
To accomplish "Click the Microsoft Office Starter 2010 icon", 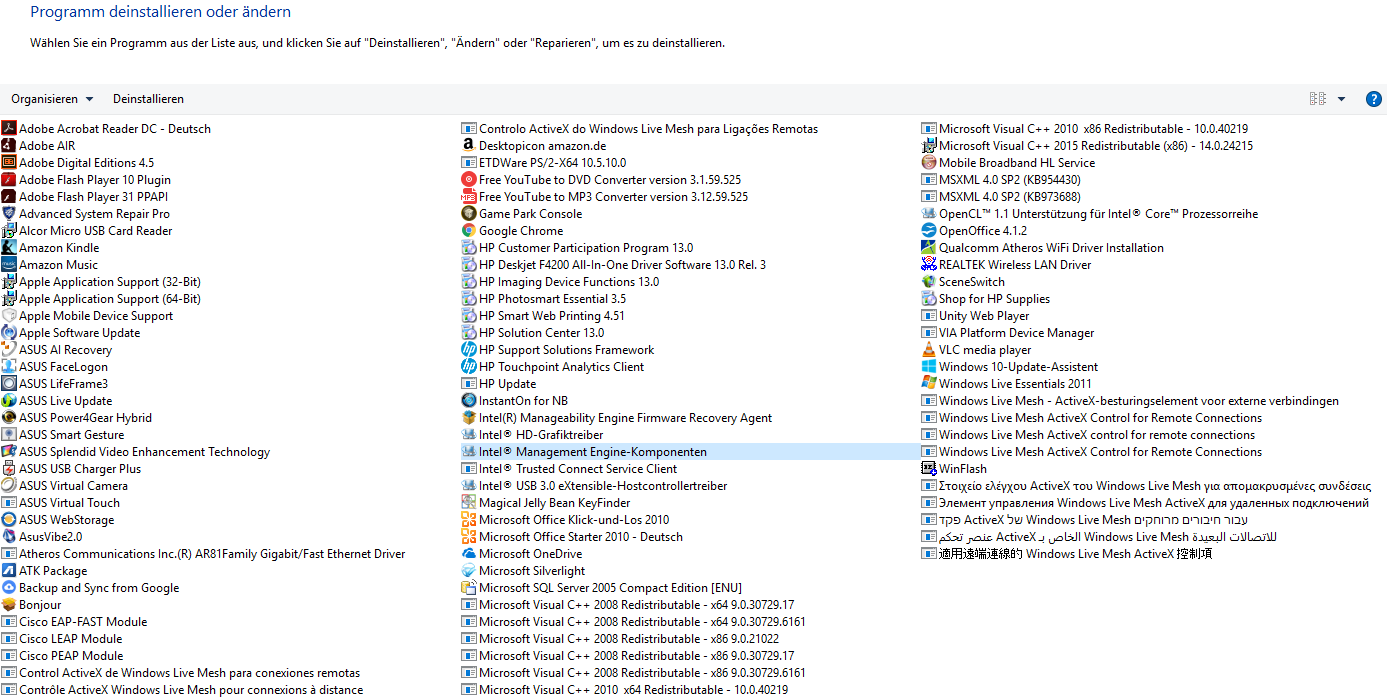I will click(469, 536).
